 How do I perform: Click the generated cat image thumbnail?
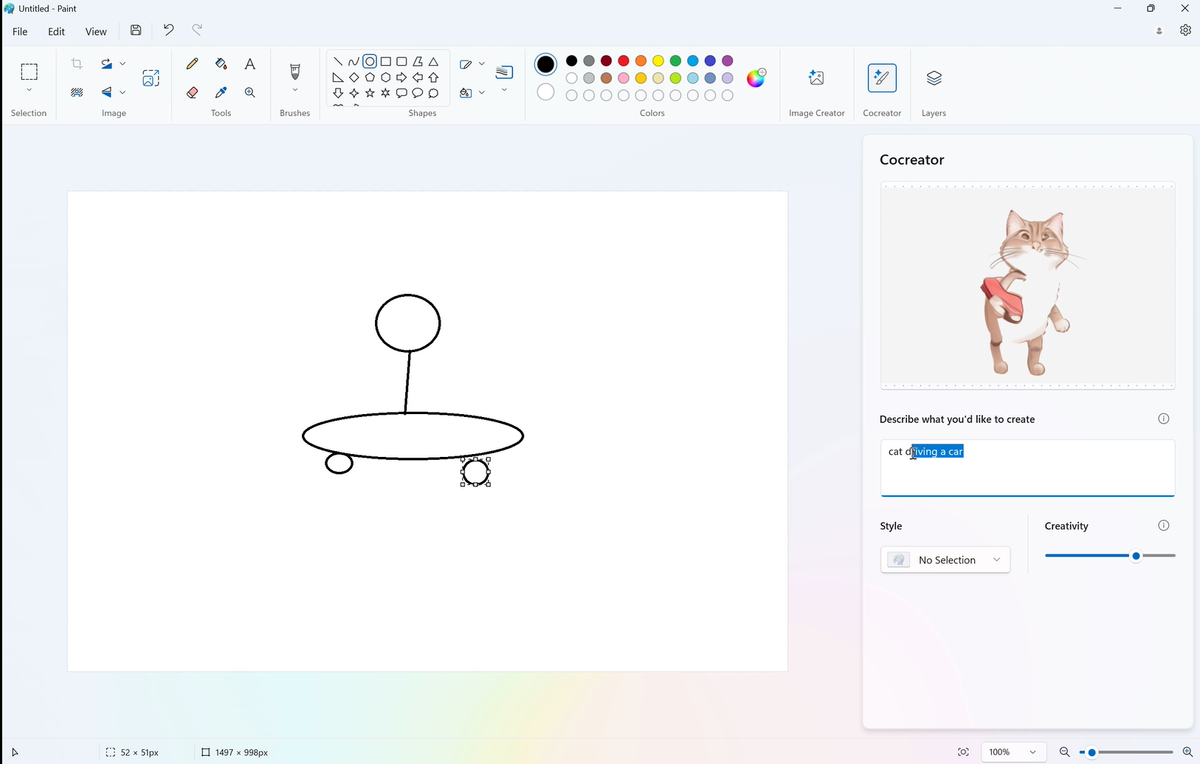[1027, 286]
